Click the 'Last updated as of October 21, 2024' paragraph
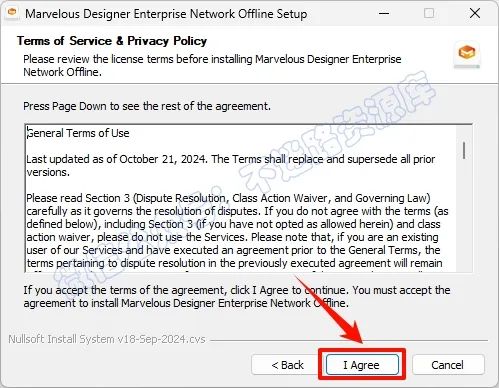Viewport: 499px width, 388px height. click(231, 166)
